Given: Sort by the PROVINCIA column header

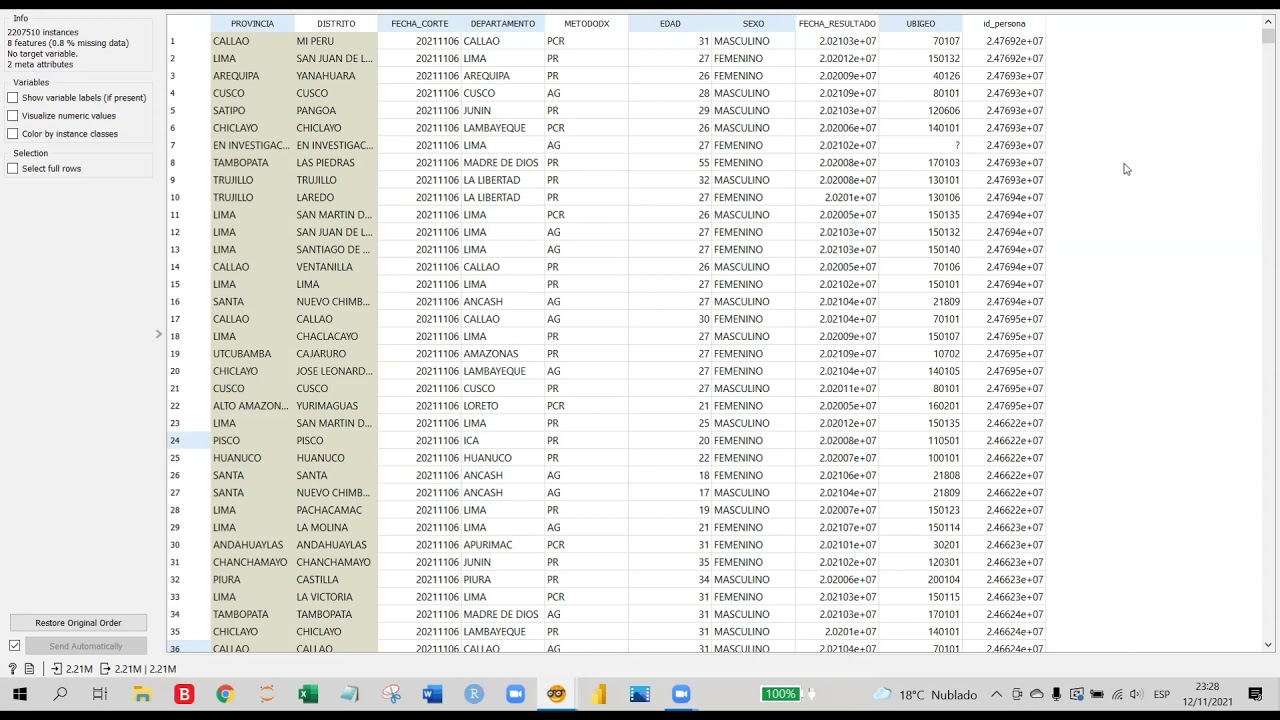Looking at the screenshot, I should pyautogui.click(x=252, y=23).
